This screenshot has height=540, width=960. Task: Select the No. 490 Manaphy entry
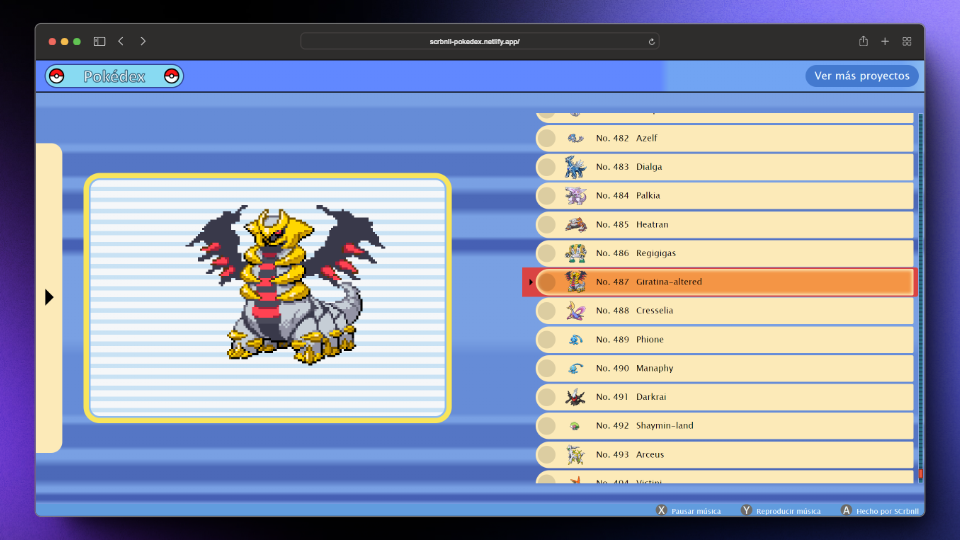click(x=725, y=368)
